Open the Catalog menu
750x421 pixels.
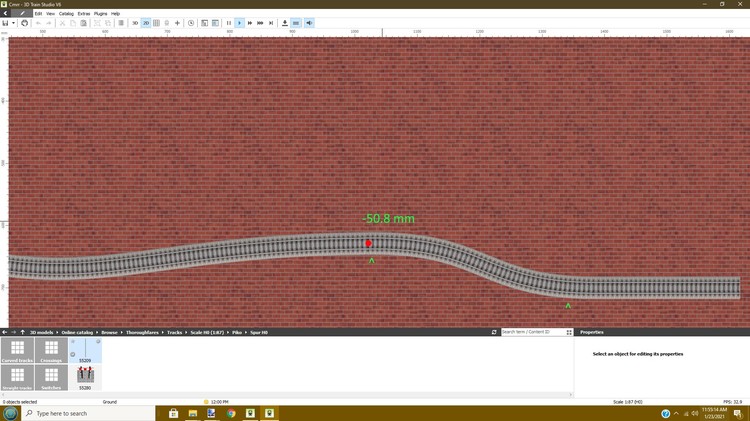66,13
